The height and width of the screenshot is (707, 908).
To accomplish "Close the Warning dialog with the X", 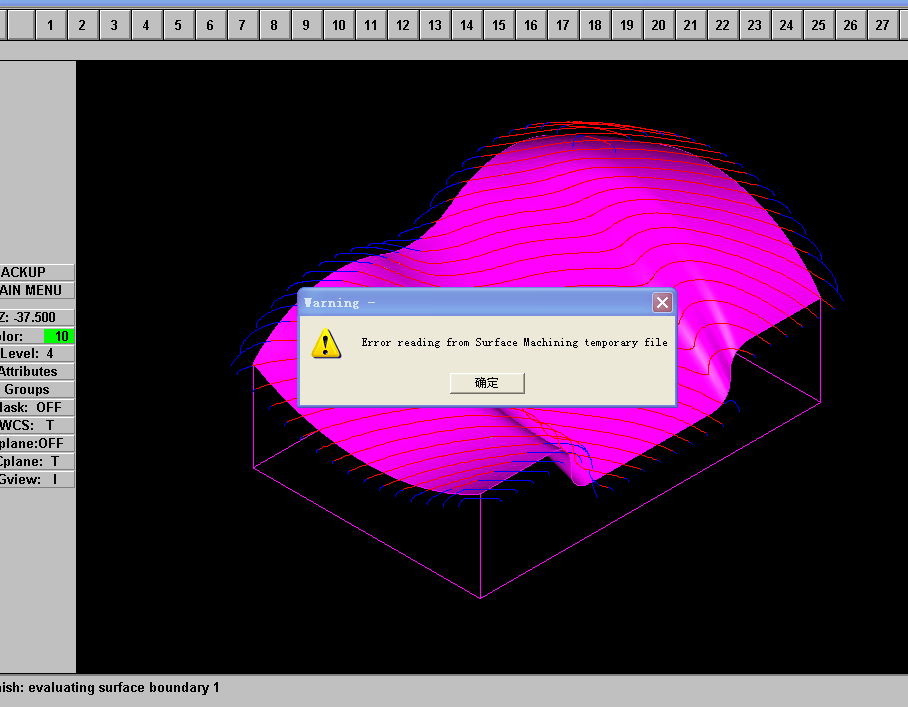I will tap(662, 302).
